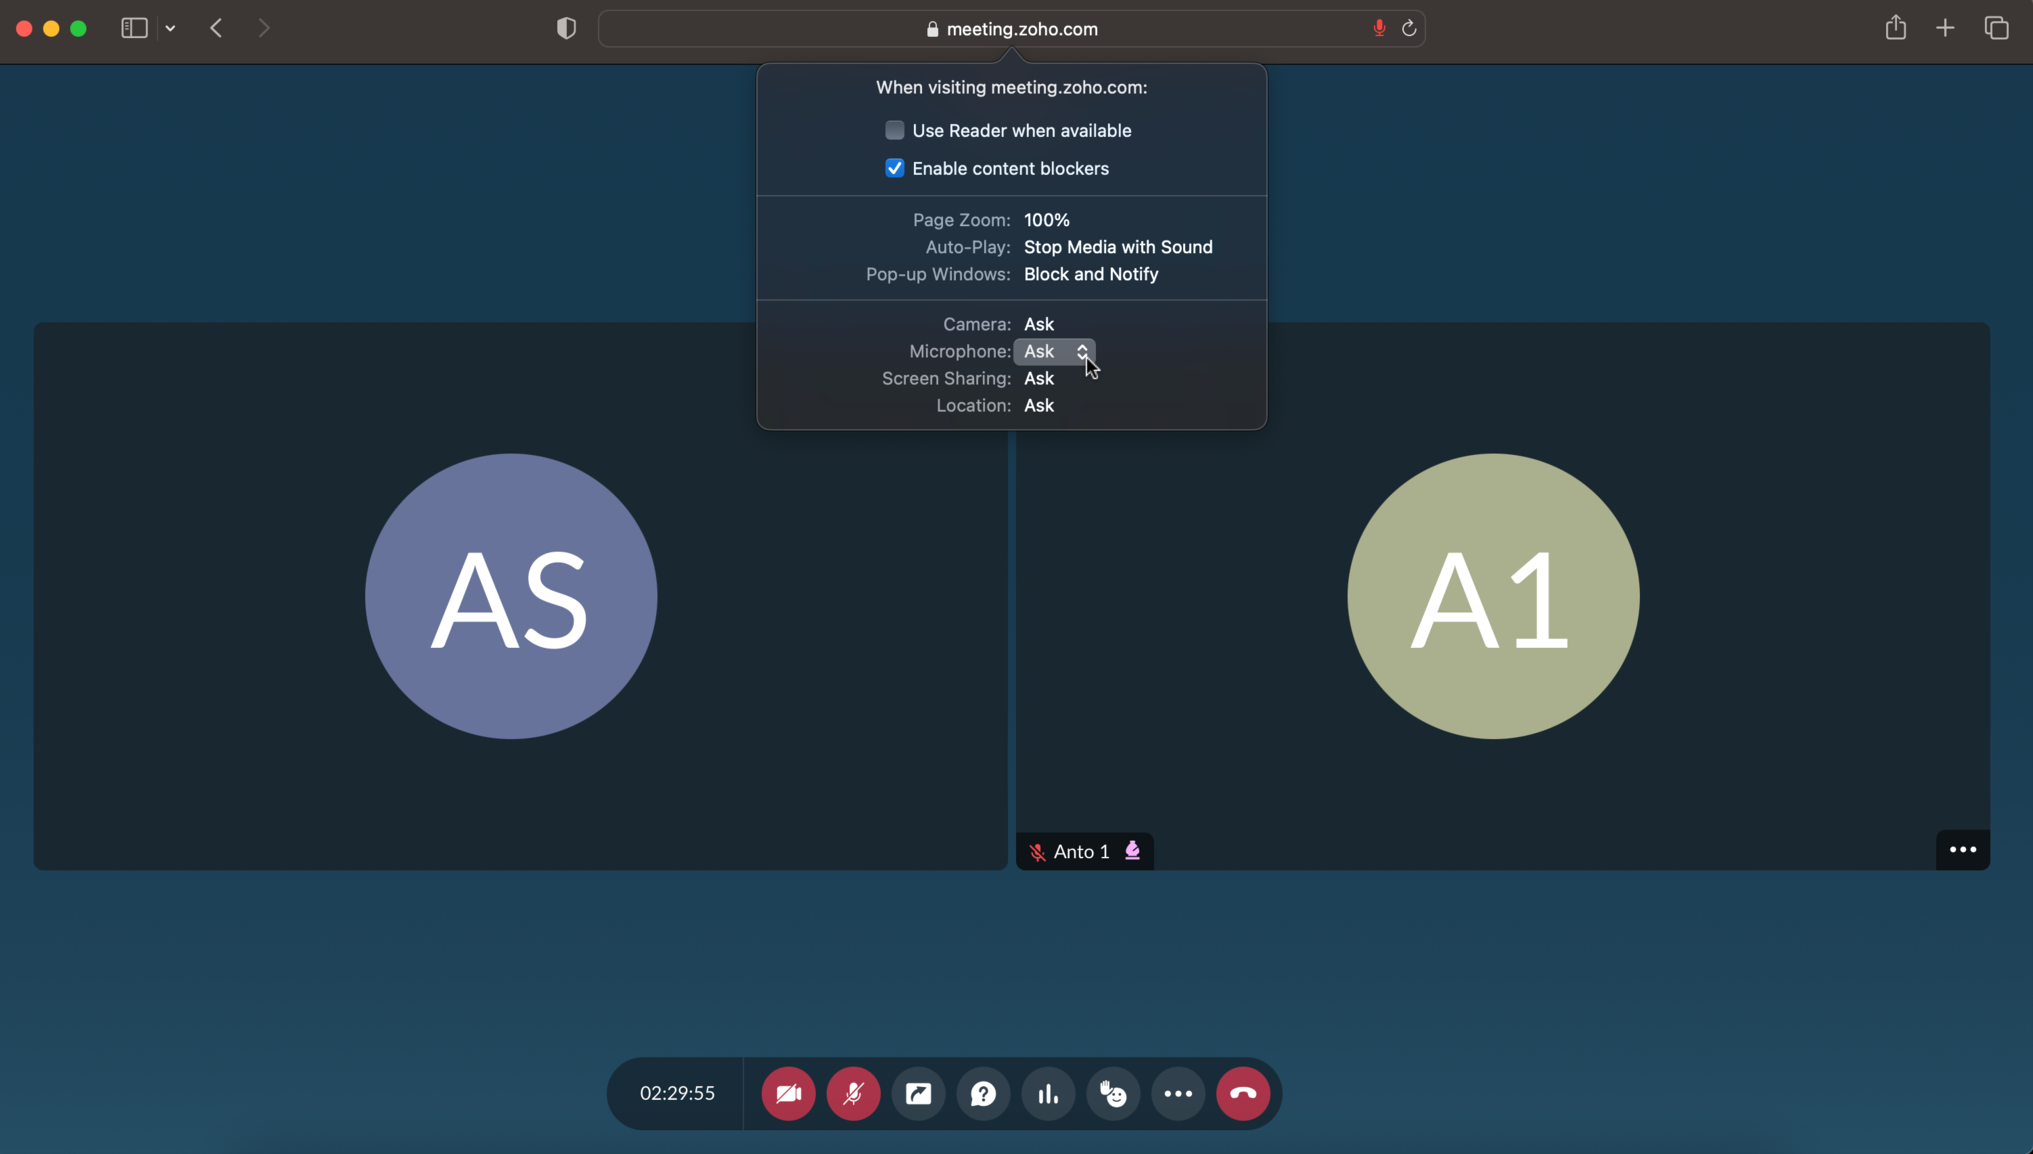Click the share screen icon

pyautogui.click(x=918, y=1093)
